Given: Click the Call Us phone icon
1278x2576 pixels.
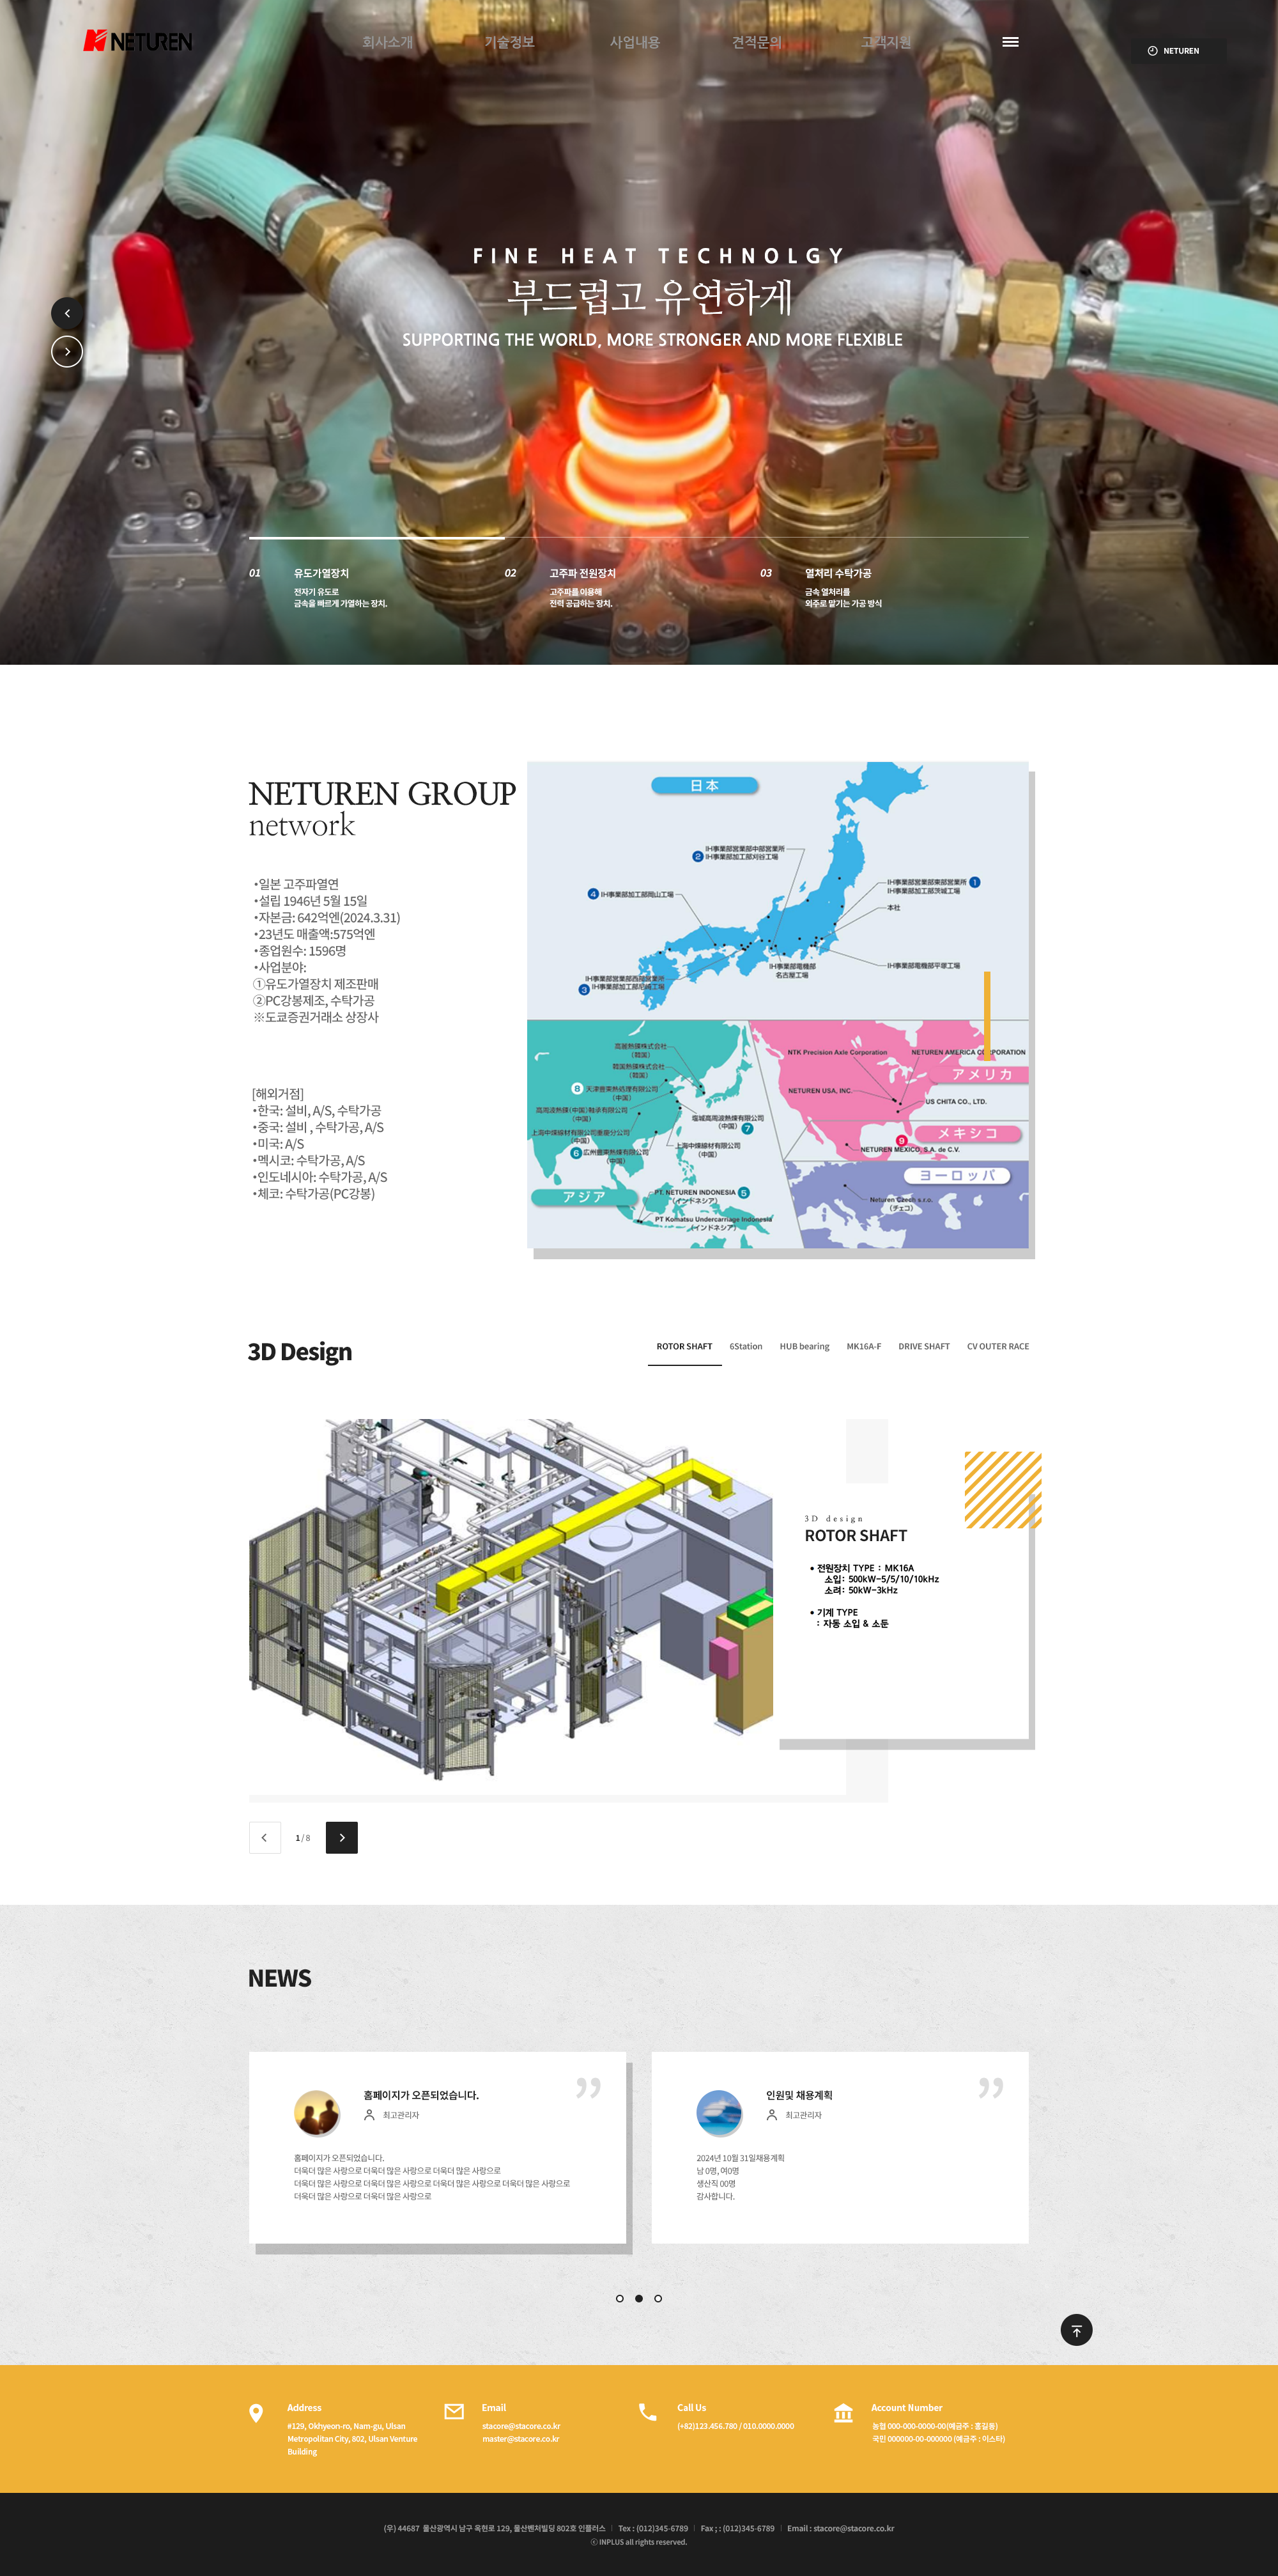Looking at the screenshot, I should tap(648, 2412).
